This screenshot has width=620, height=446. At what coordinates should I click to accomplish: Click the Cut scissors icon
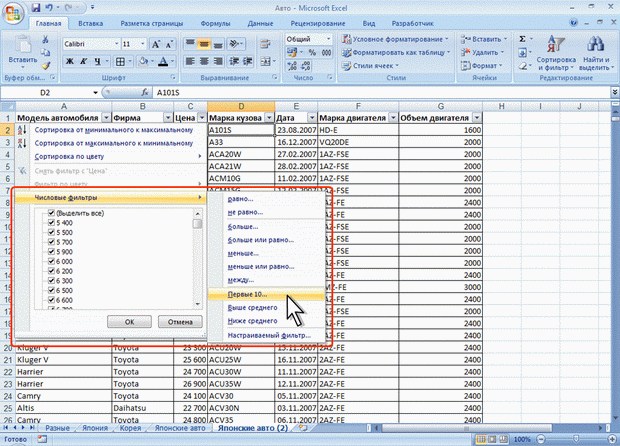(x=45, y=40)
